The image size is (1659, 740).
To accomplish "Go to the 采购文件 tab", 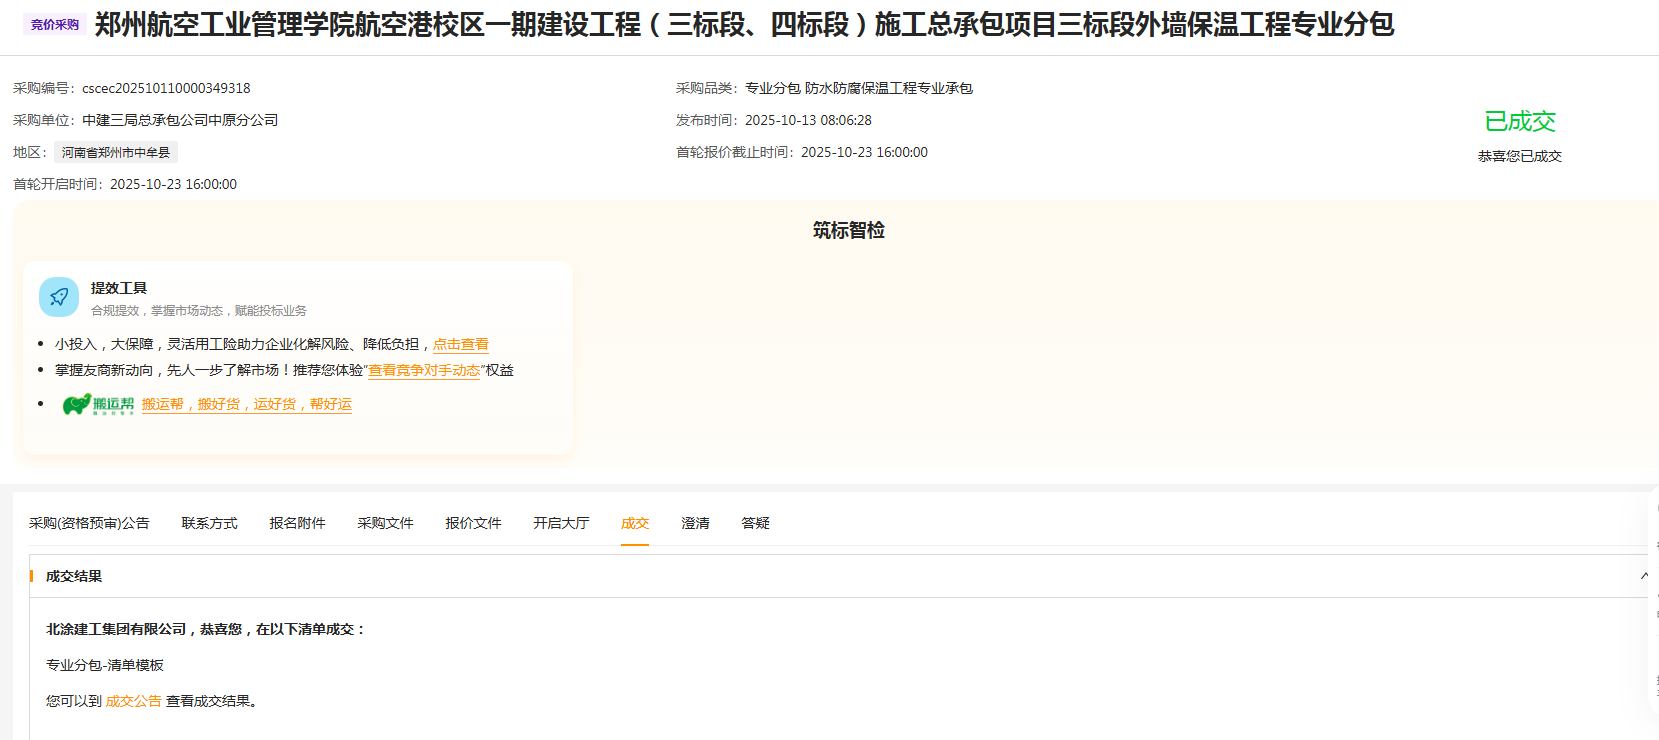I will click(x=385, y=523).
